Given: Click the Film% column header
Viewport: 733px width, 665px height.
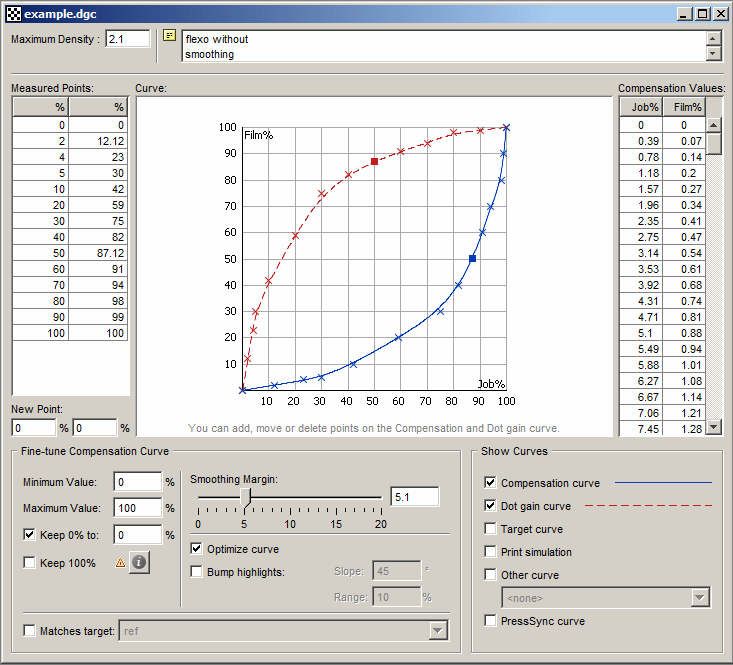Looking at the screenshot, I should (684, 107).
